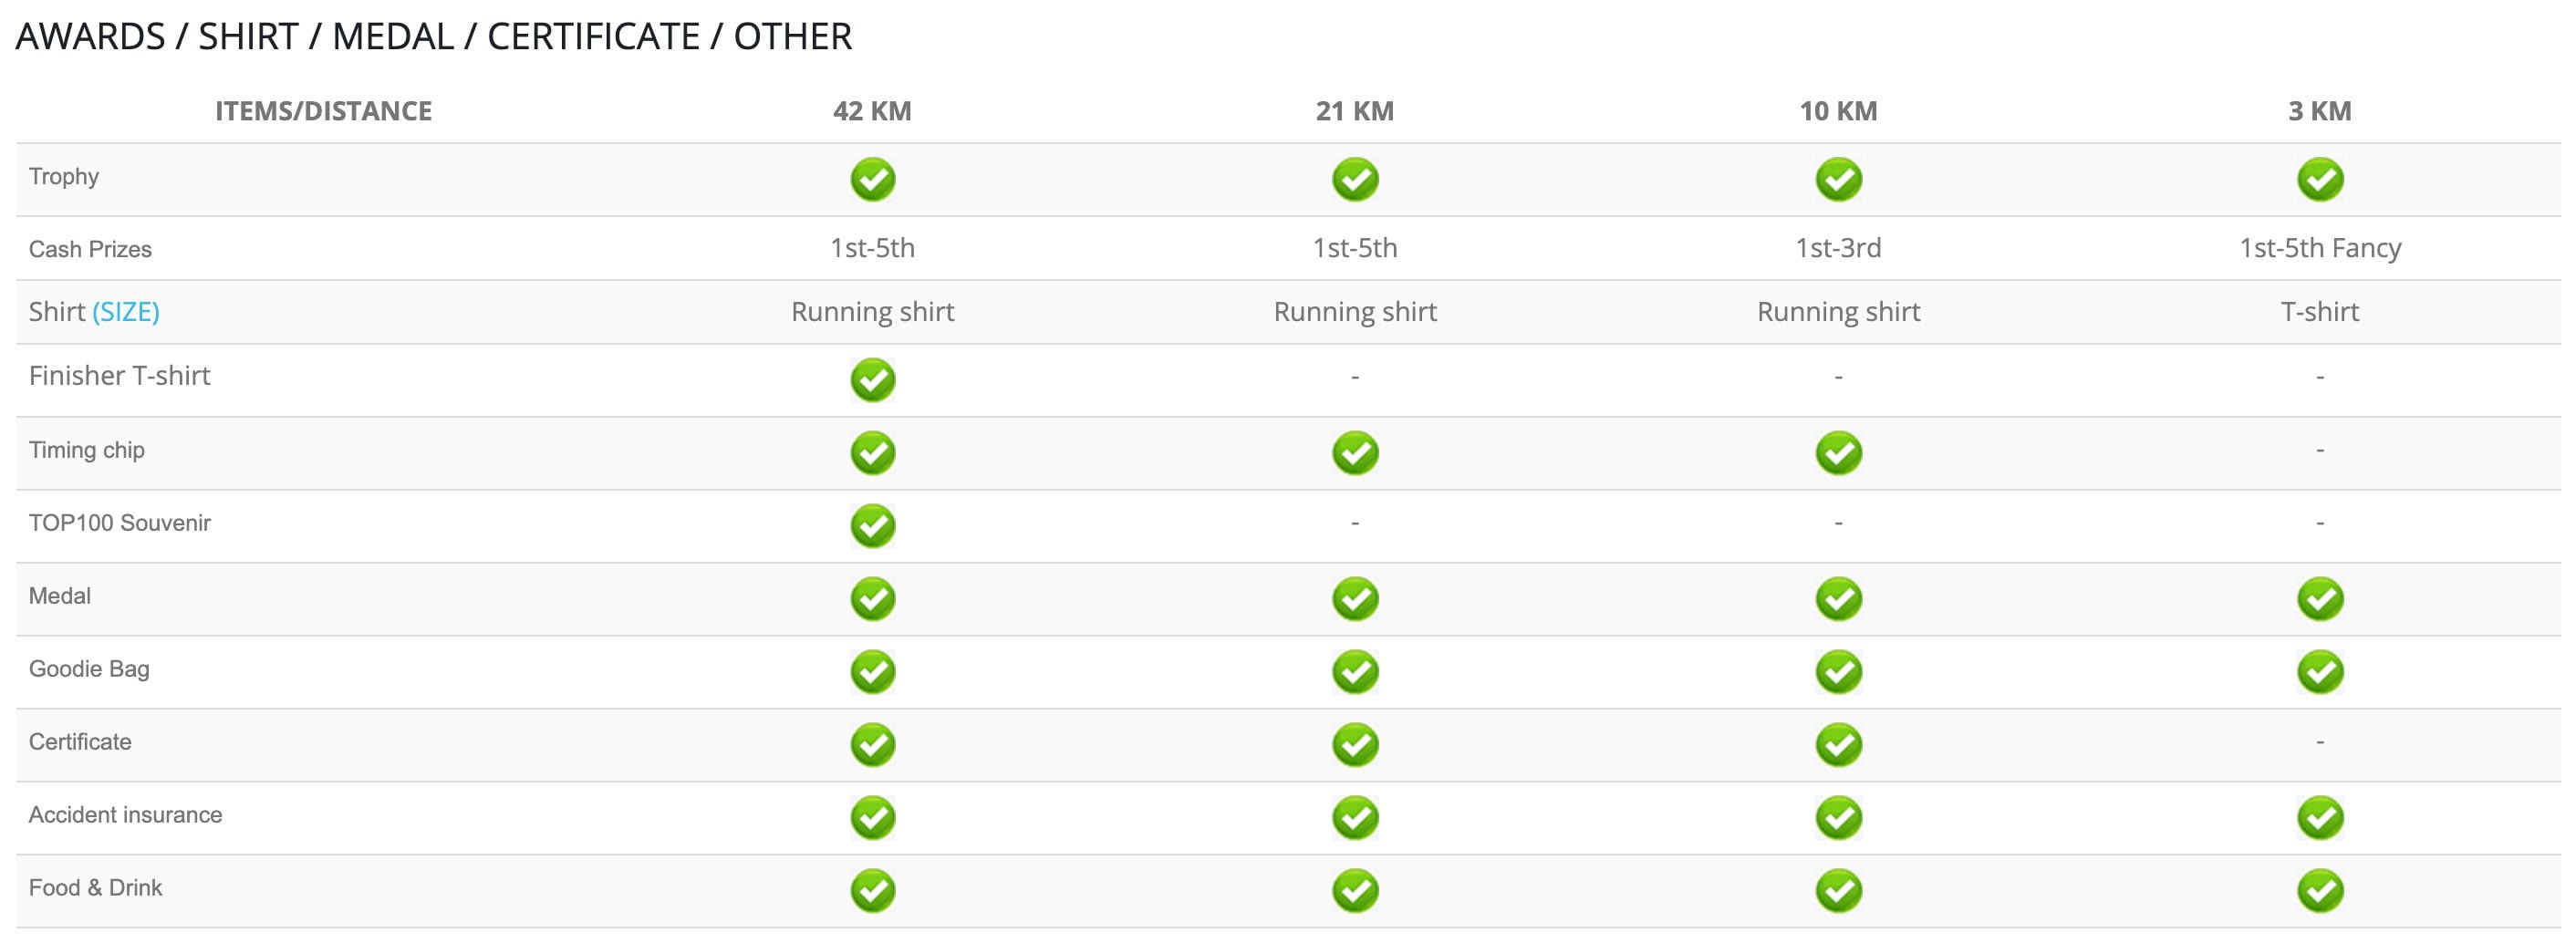2576x943 pixels.
Task: Click the T-shirt entry under 3 KM
Action: click(2320, 312)
